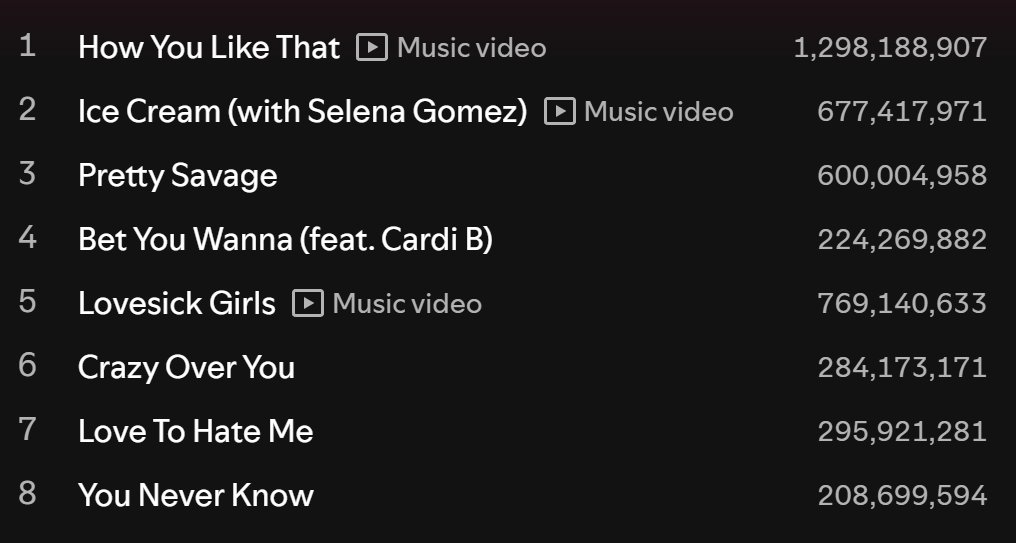Click the Music video label for How You Like That
The image size is (1016, 543).
pyautogui.click(x=472, y=47)
